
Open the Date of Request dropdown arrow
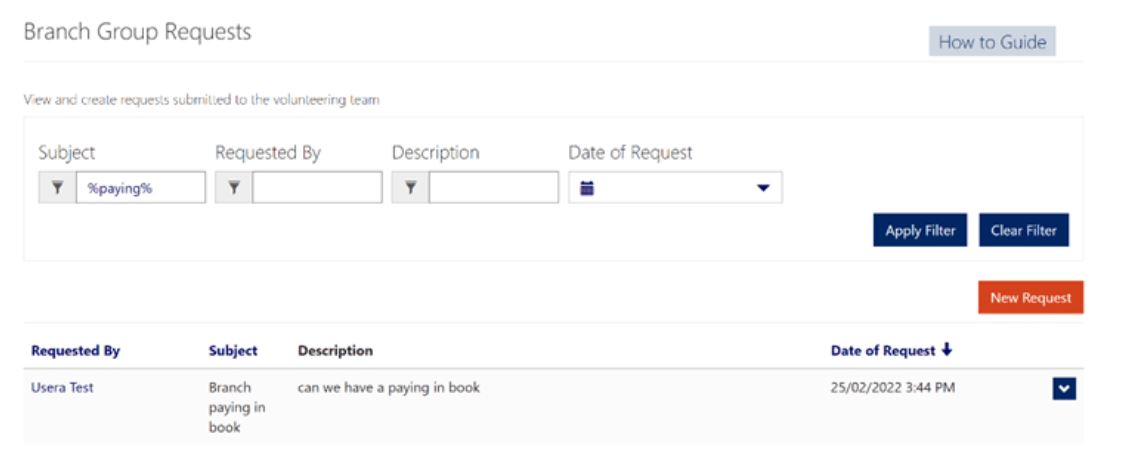tap(763, 188)
